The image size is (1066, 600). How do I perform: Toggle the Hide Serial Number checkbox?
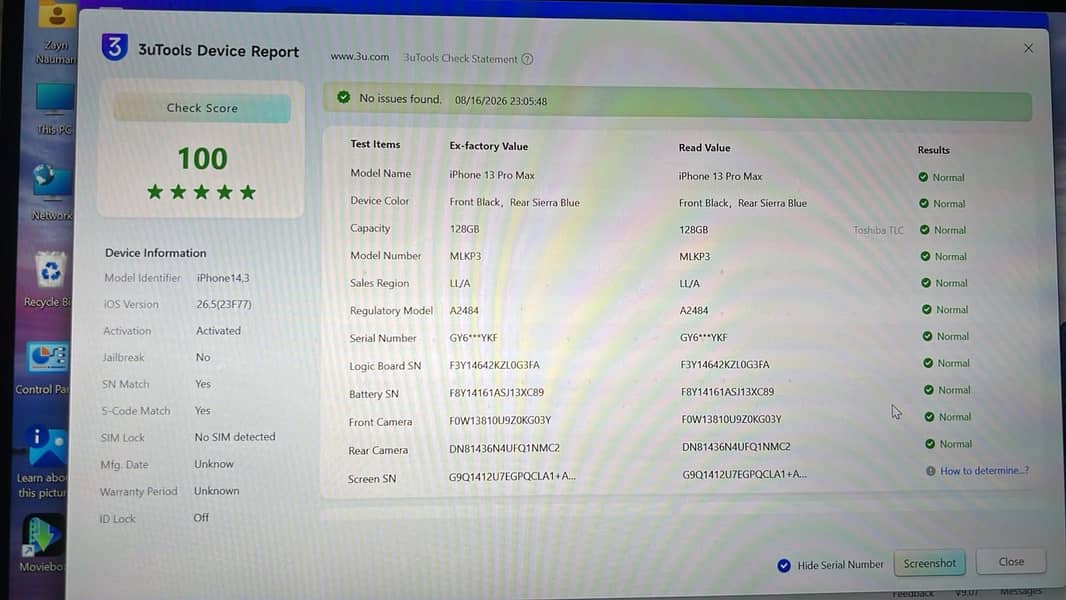click(784, 565)
